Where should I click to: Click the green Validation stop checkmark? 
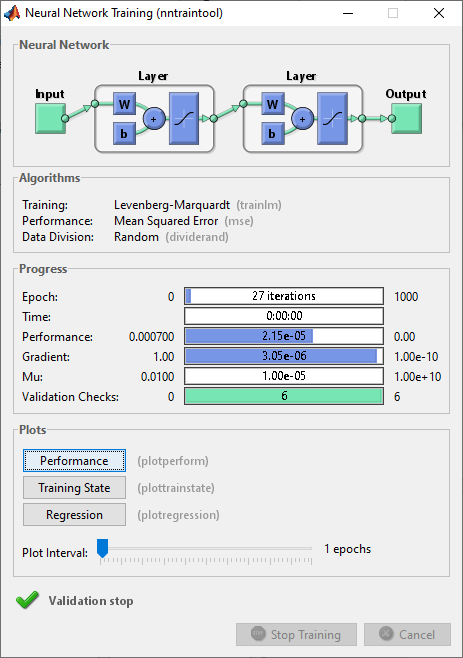pos(27,600)
